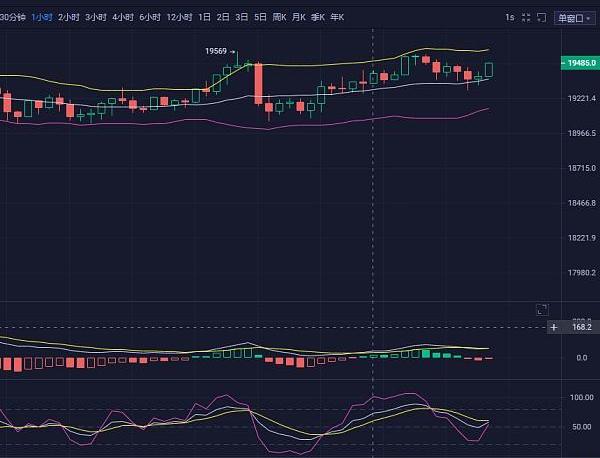This screenshot has height=458, width=600.
Task: Click the 17980.2 price axis label
Action: (x=582, y=272)
